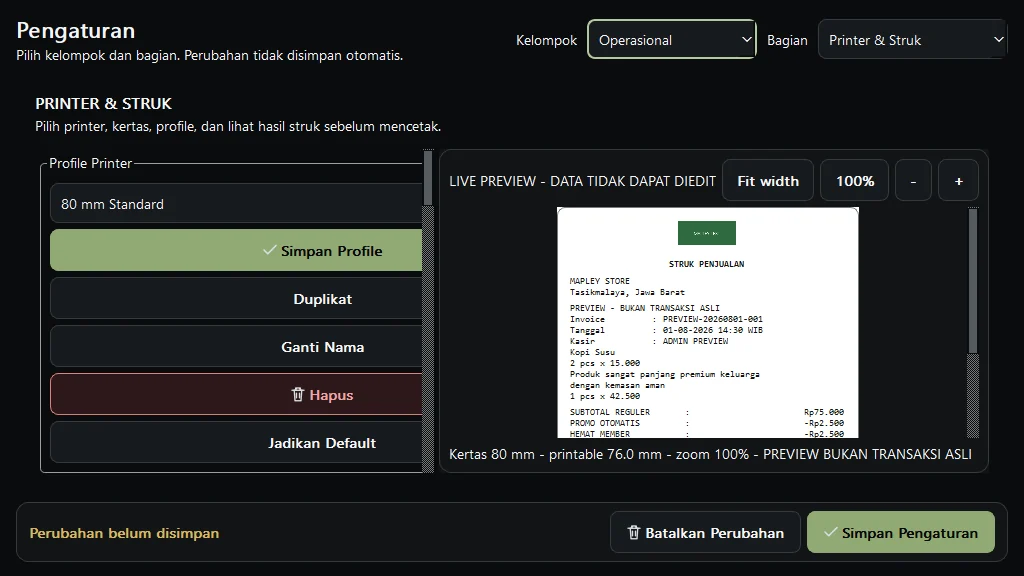
Task: Select the 80 mm Standard profile field
Action: click(236, 204)
